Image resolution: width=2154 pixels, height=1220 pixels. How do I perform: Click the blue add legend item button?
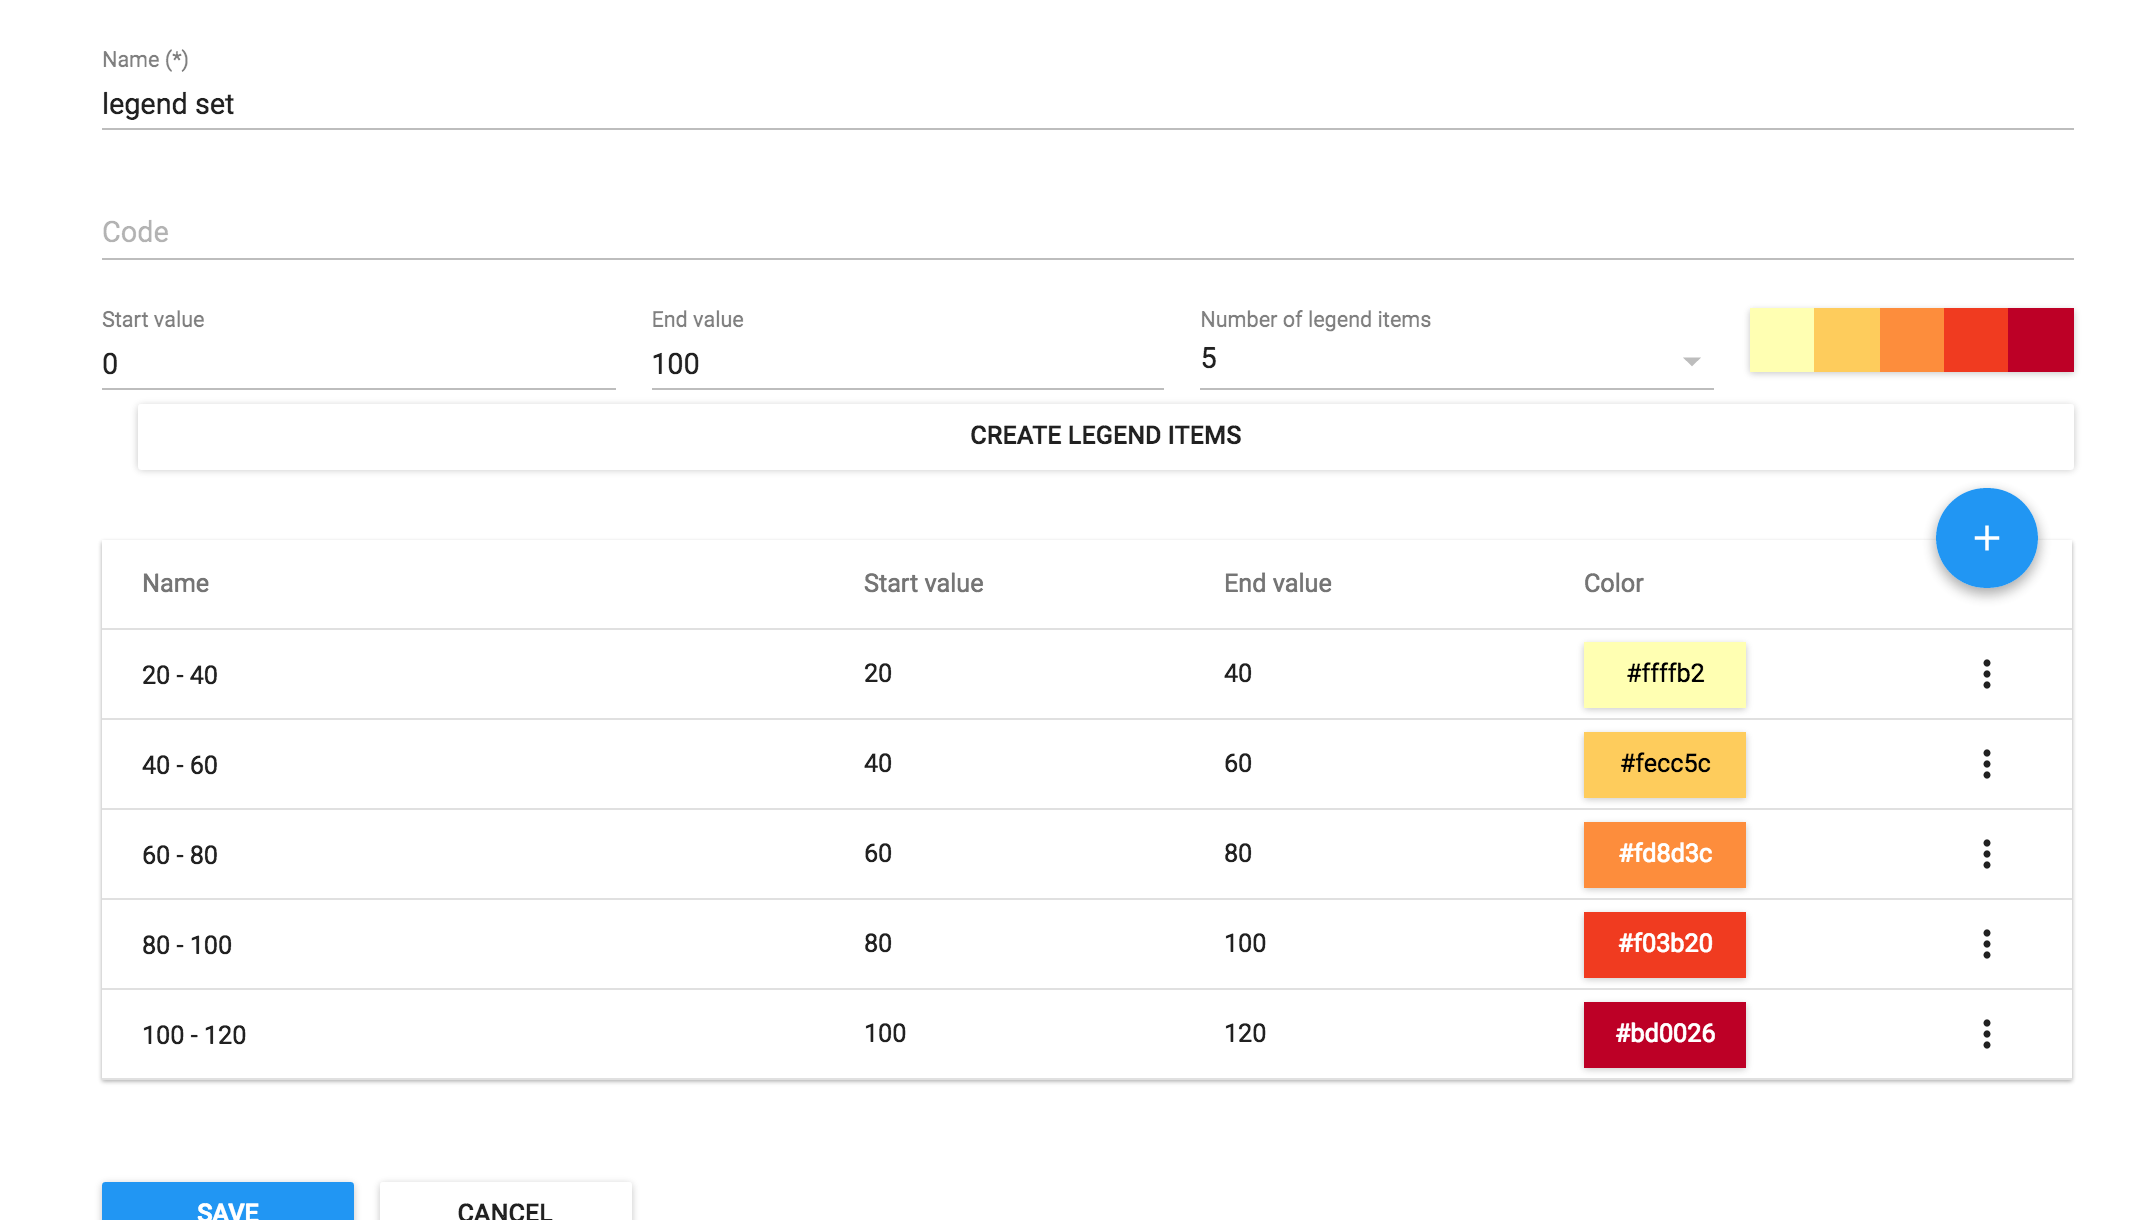(x=1986, y=538)
